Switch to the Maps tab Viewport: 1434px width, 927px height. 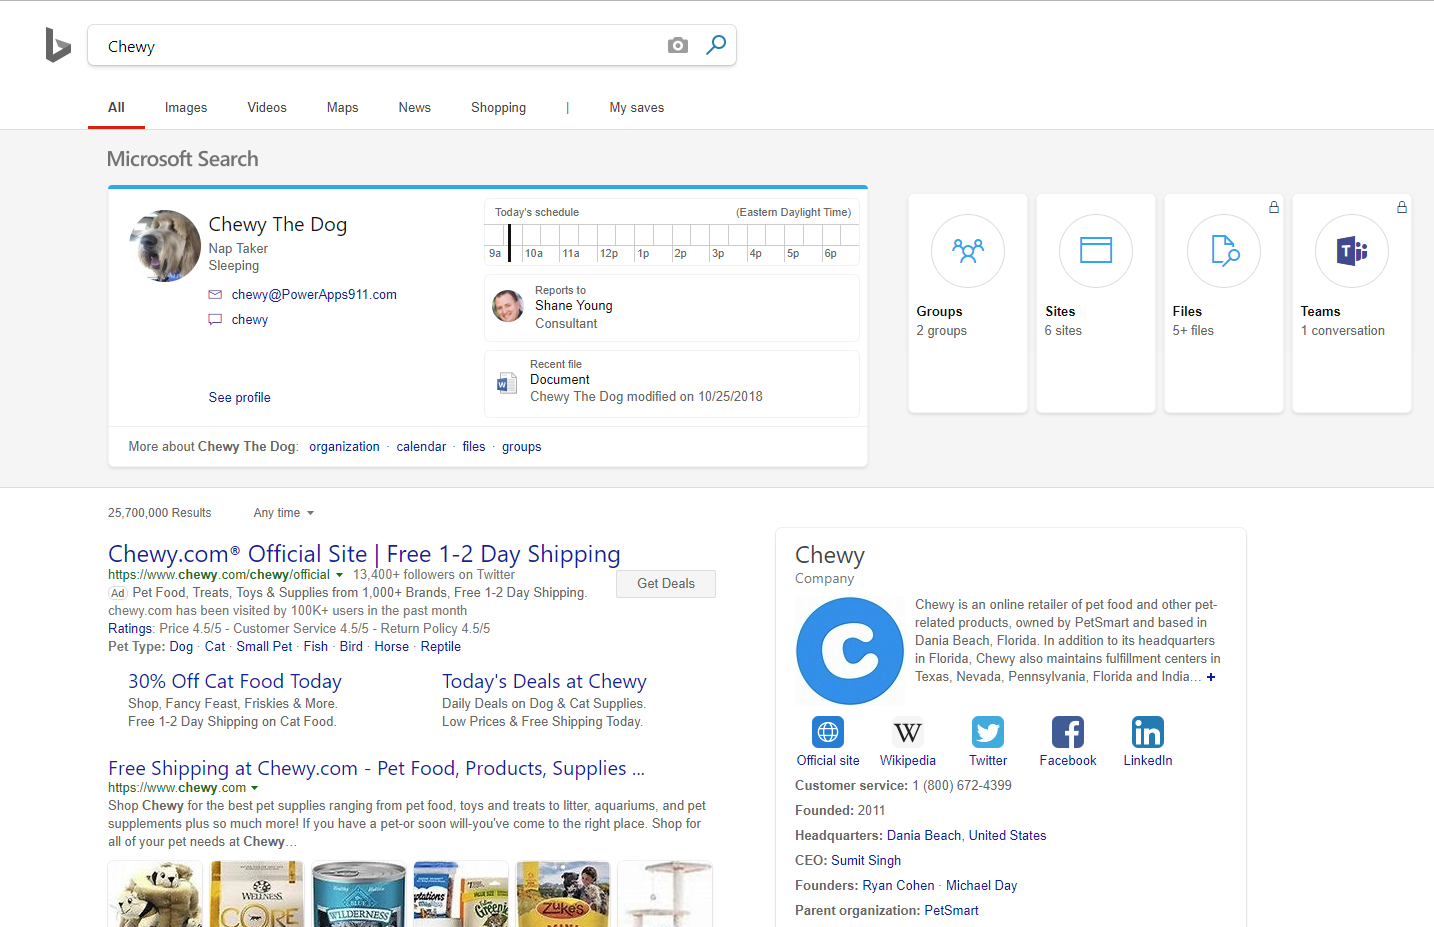pyautogui.click(x=342, y=107)
